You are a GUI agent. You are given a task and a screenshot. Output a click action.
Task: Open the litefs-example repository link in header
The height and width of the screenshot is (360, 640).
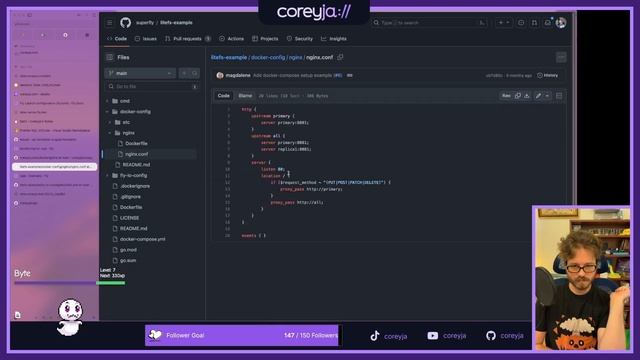[176, 23]
